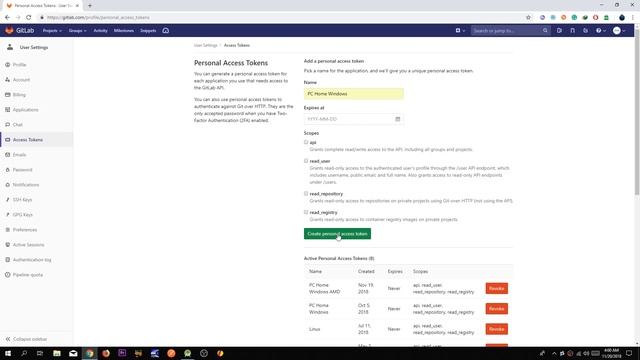
Task: Revoke the PC Home Windows AMD token
Action: pos(496,289)
